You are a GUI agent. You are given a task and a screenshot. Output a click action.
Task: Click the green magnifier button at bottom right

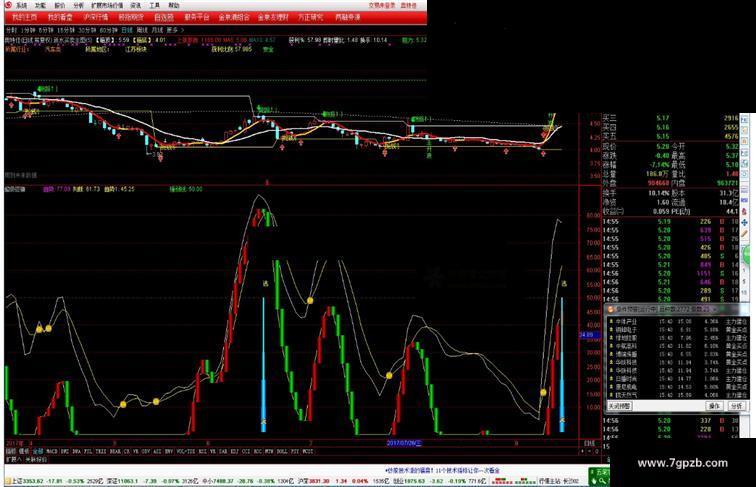coord(601,481)
